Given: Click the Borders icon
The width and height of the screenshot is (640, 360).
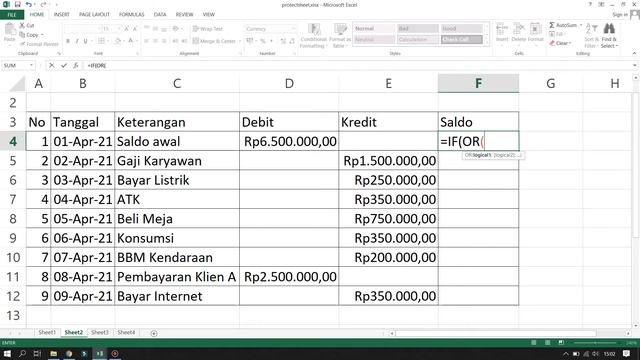Looking at the screenshot, I should (x=101, y=41).
